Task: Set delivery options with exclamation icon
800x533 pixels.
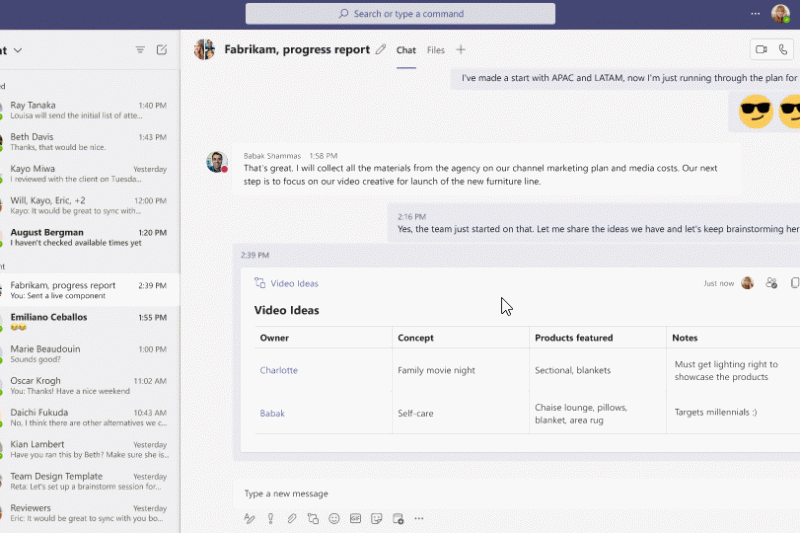Action: [x=270, y=519]
